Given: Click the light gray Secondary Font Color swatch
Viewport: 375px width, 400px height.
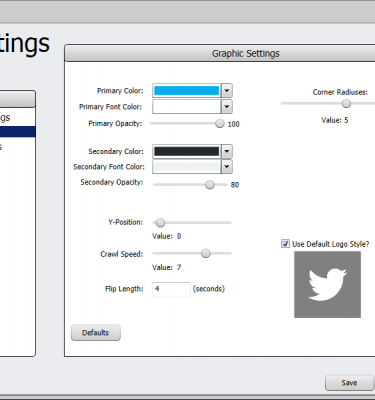Looking at the screenshot, I should click(x=187, y=167).
